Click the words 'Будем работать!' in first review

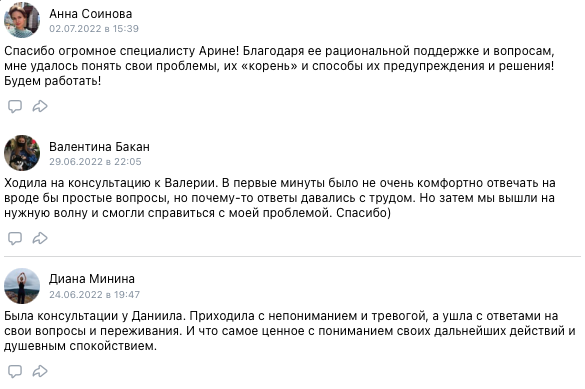(53, 81)
